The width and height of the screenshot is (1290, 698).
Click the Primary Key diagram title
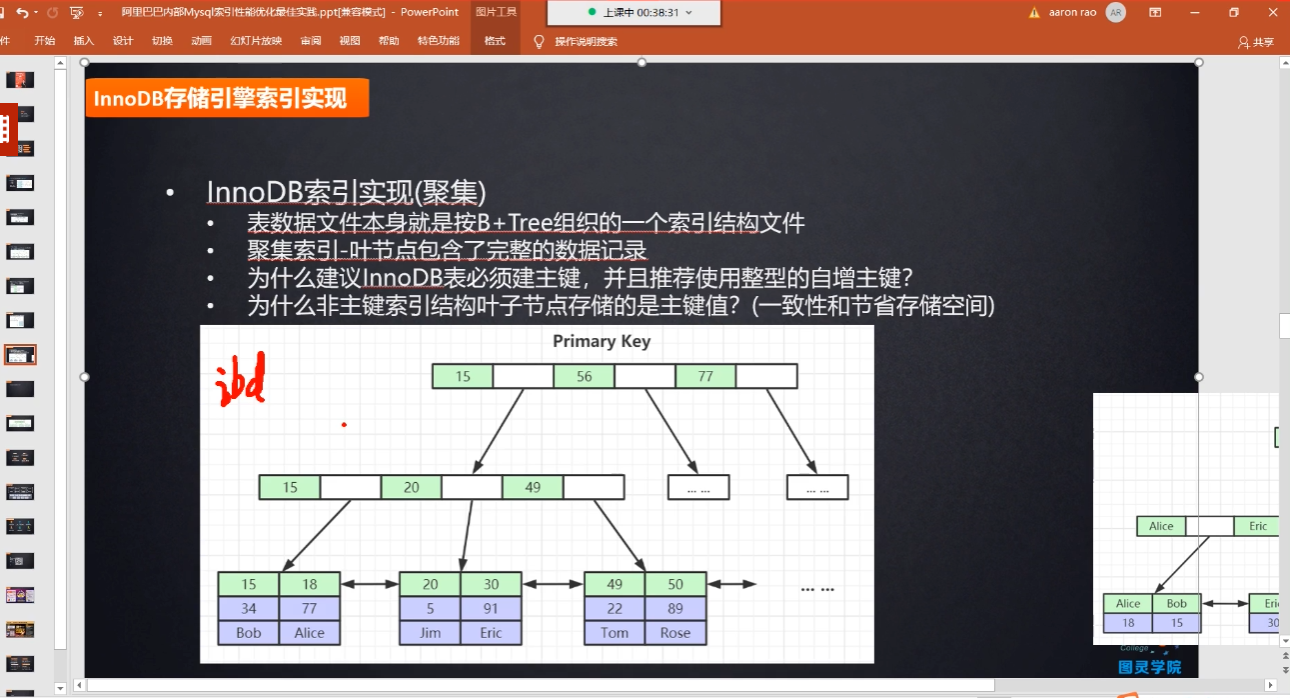pyautogui.click(x=601, y=341)
